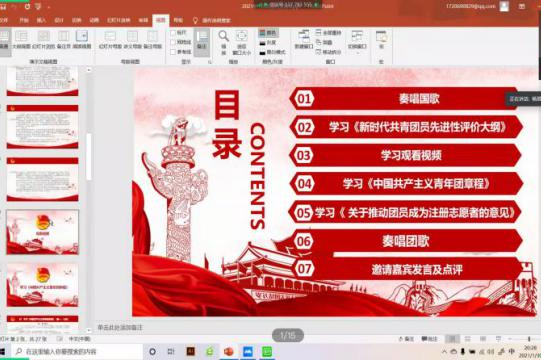Enable the Ruler checkbox
The width and height of the screenshot is (542, 360).
[173, 33]
